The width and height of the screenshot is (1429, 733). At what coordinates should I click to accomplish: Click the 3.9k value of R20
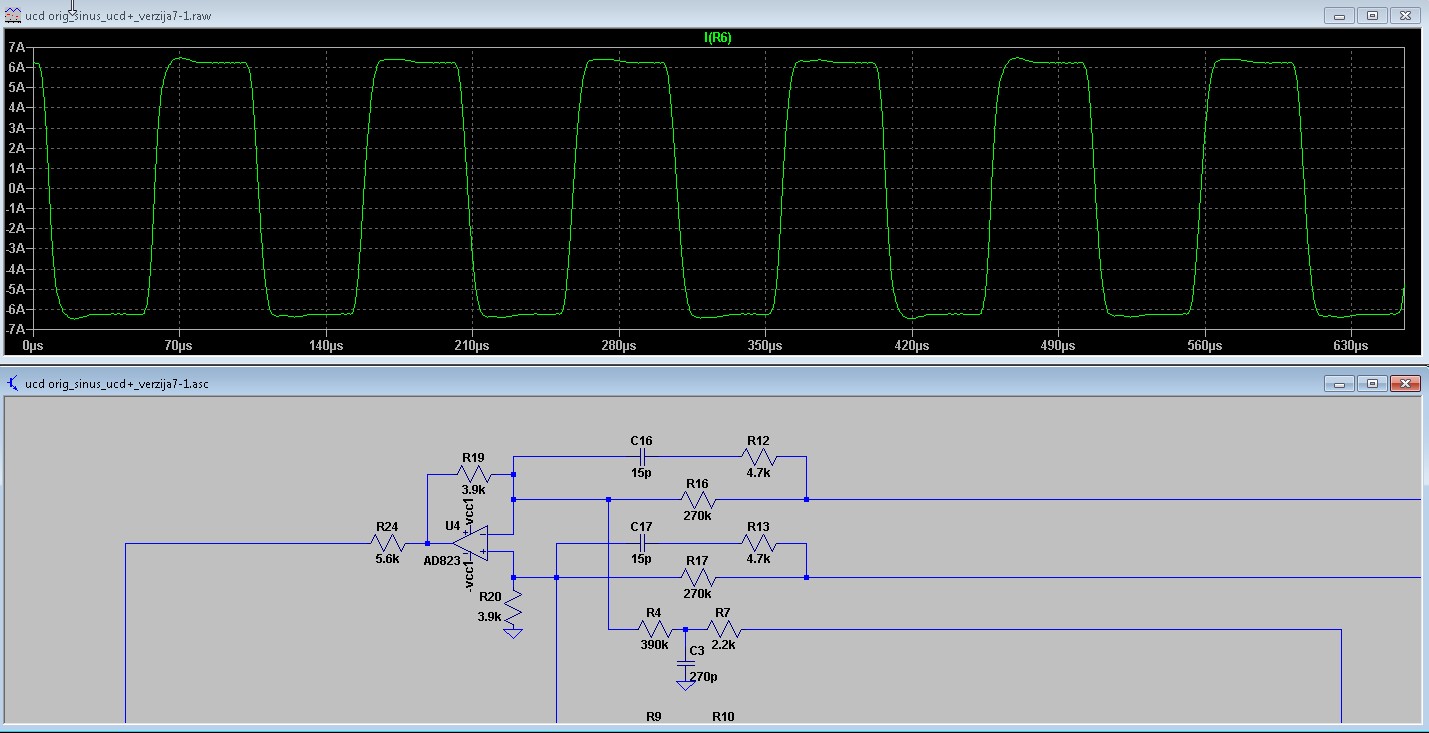pyautogui.click(x=490, y=617)
